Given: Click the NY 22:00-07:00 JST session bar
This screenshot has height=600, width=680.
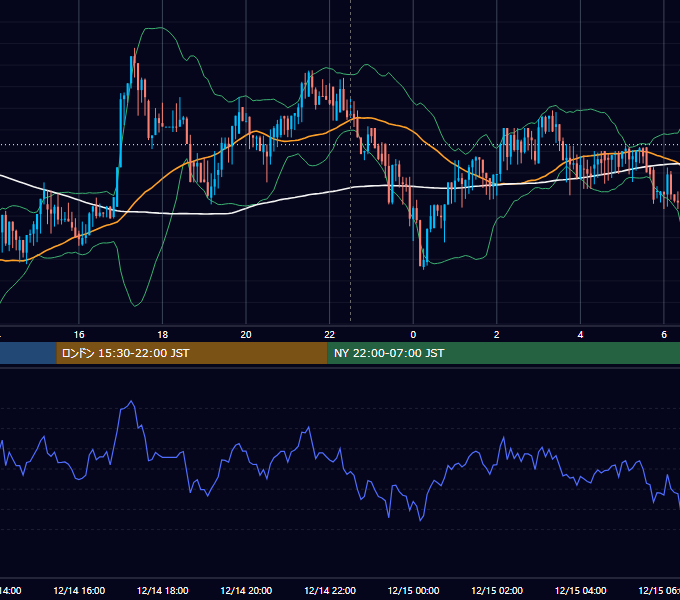Looking at the screenshot, I should point(503,353).
